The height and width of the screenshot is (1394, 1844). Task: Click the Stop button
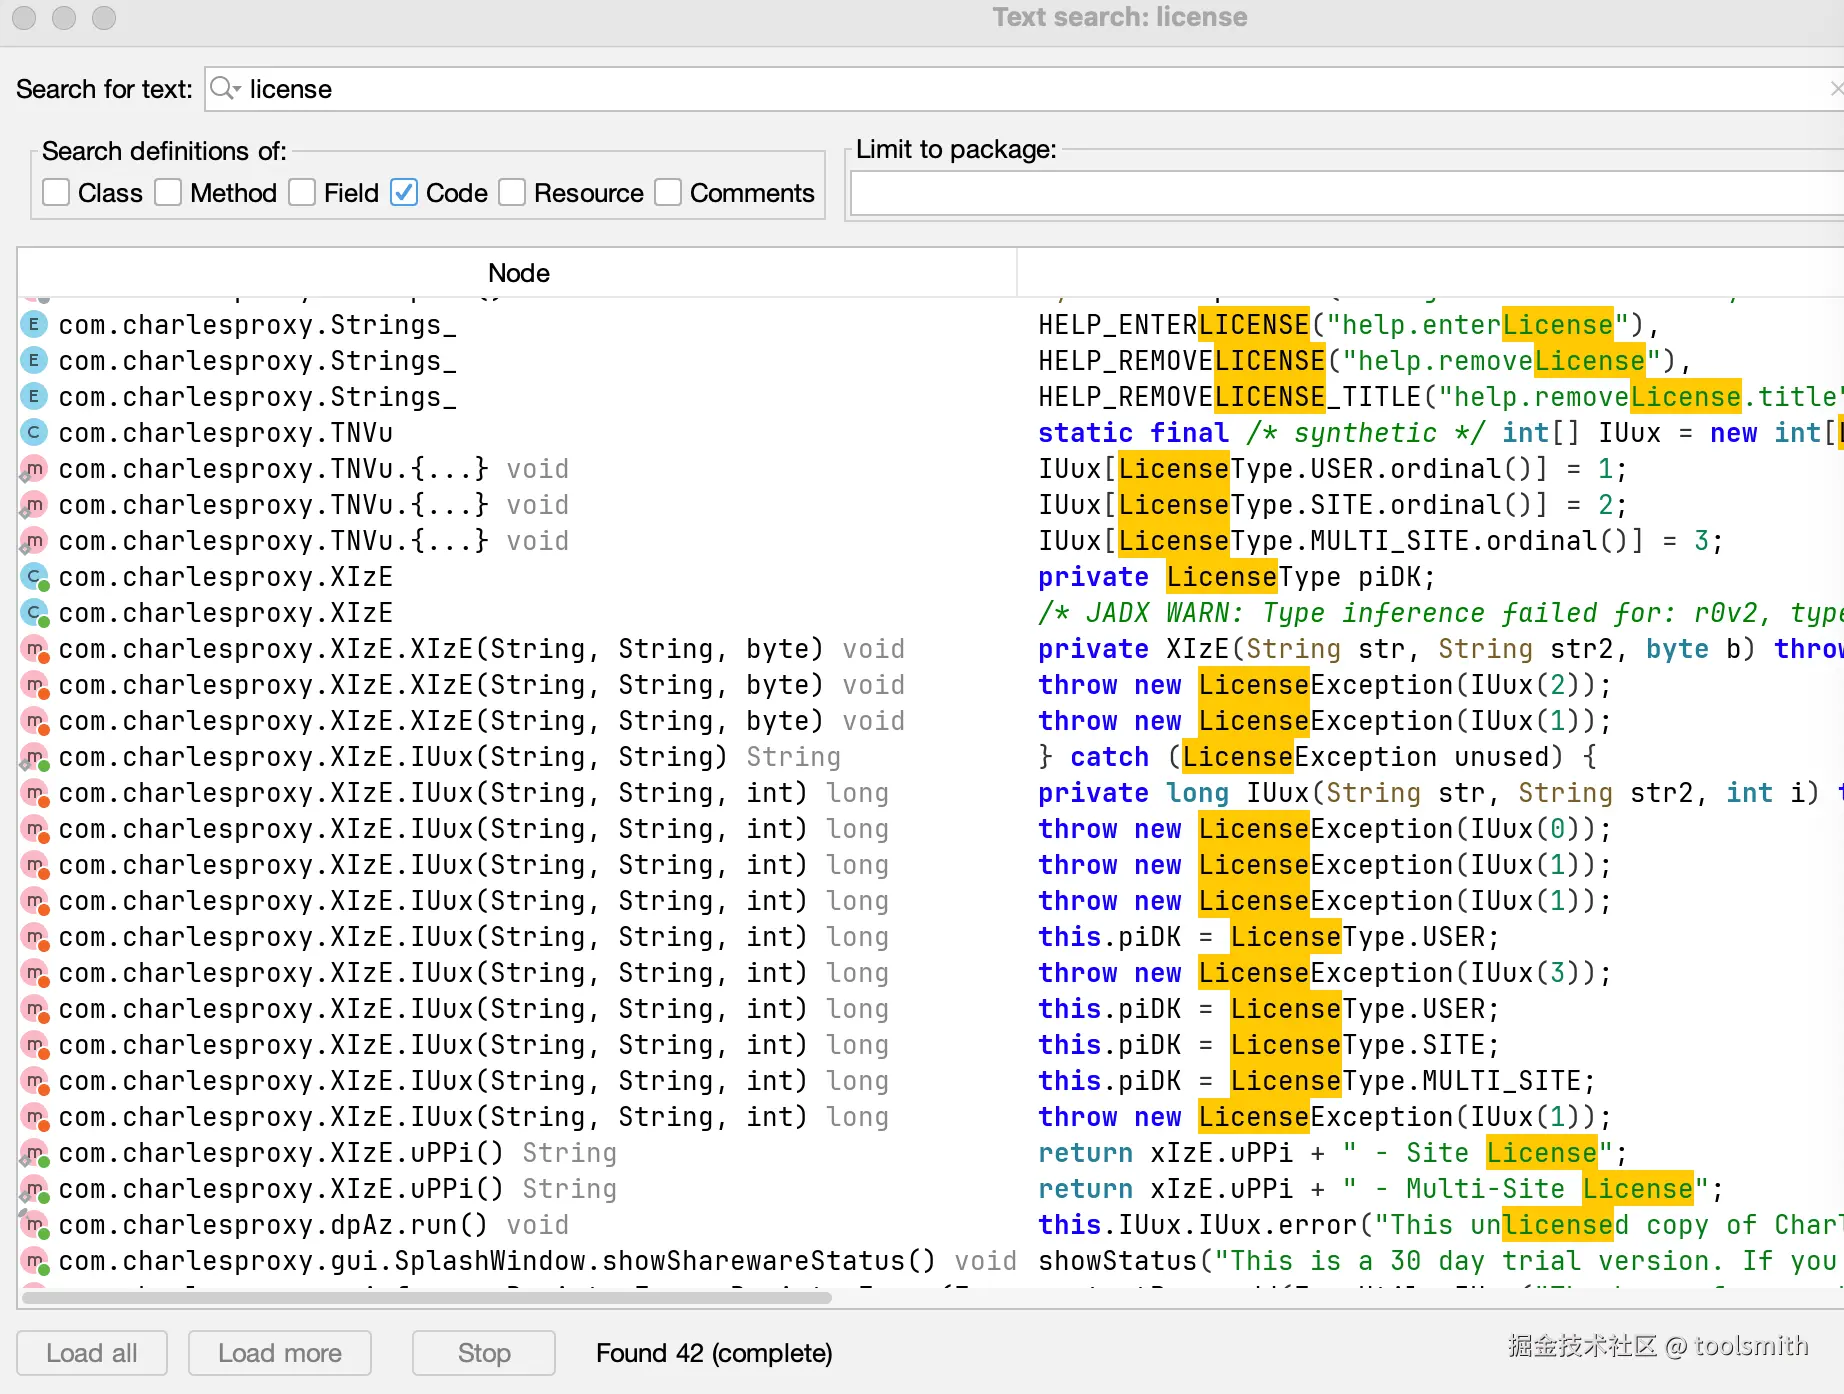pyautogui.click(x=484, y=1353)
